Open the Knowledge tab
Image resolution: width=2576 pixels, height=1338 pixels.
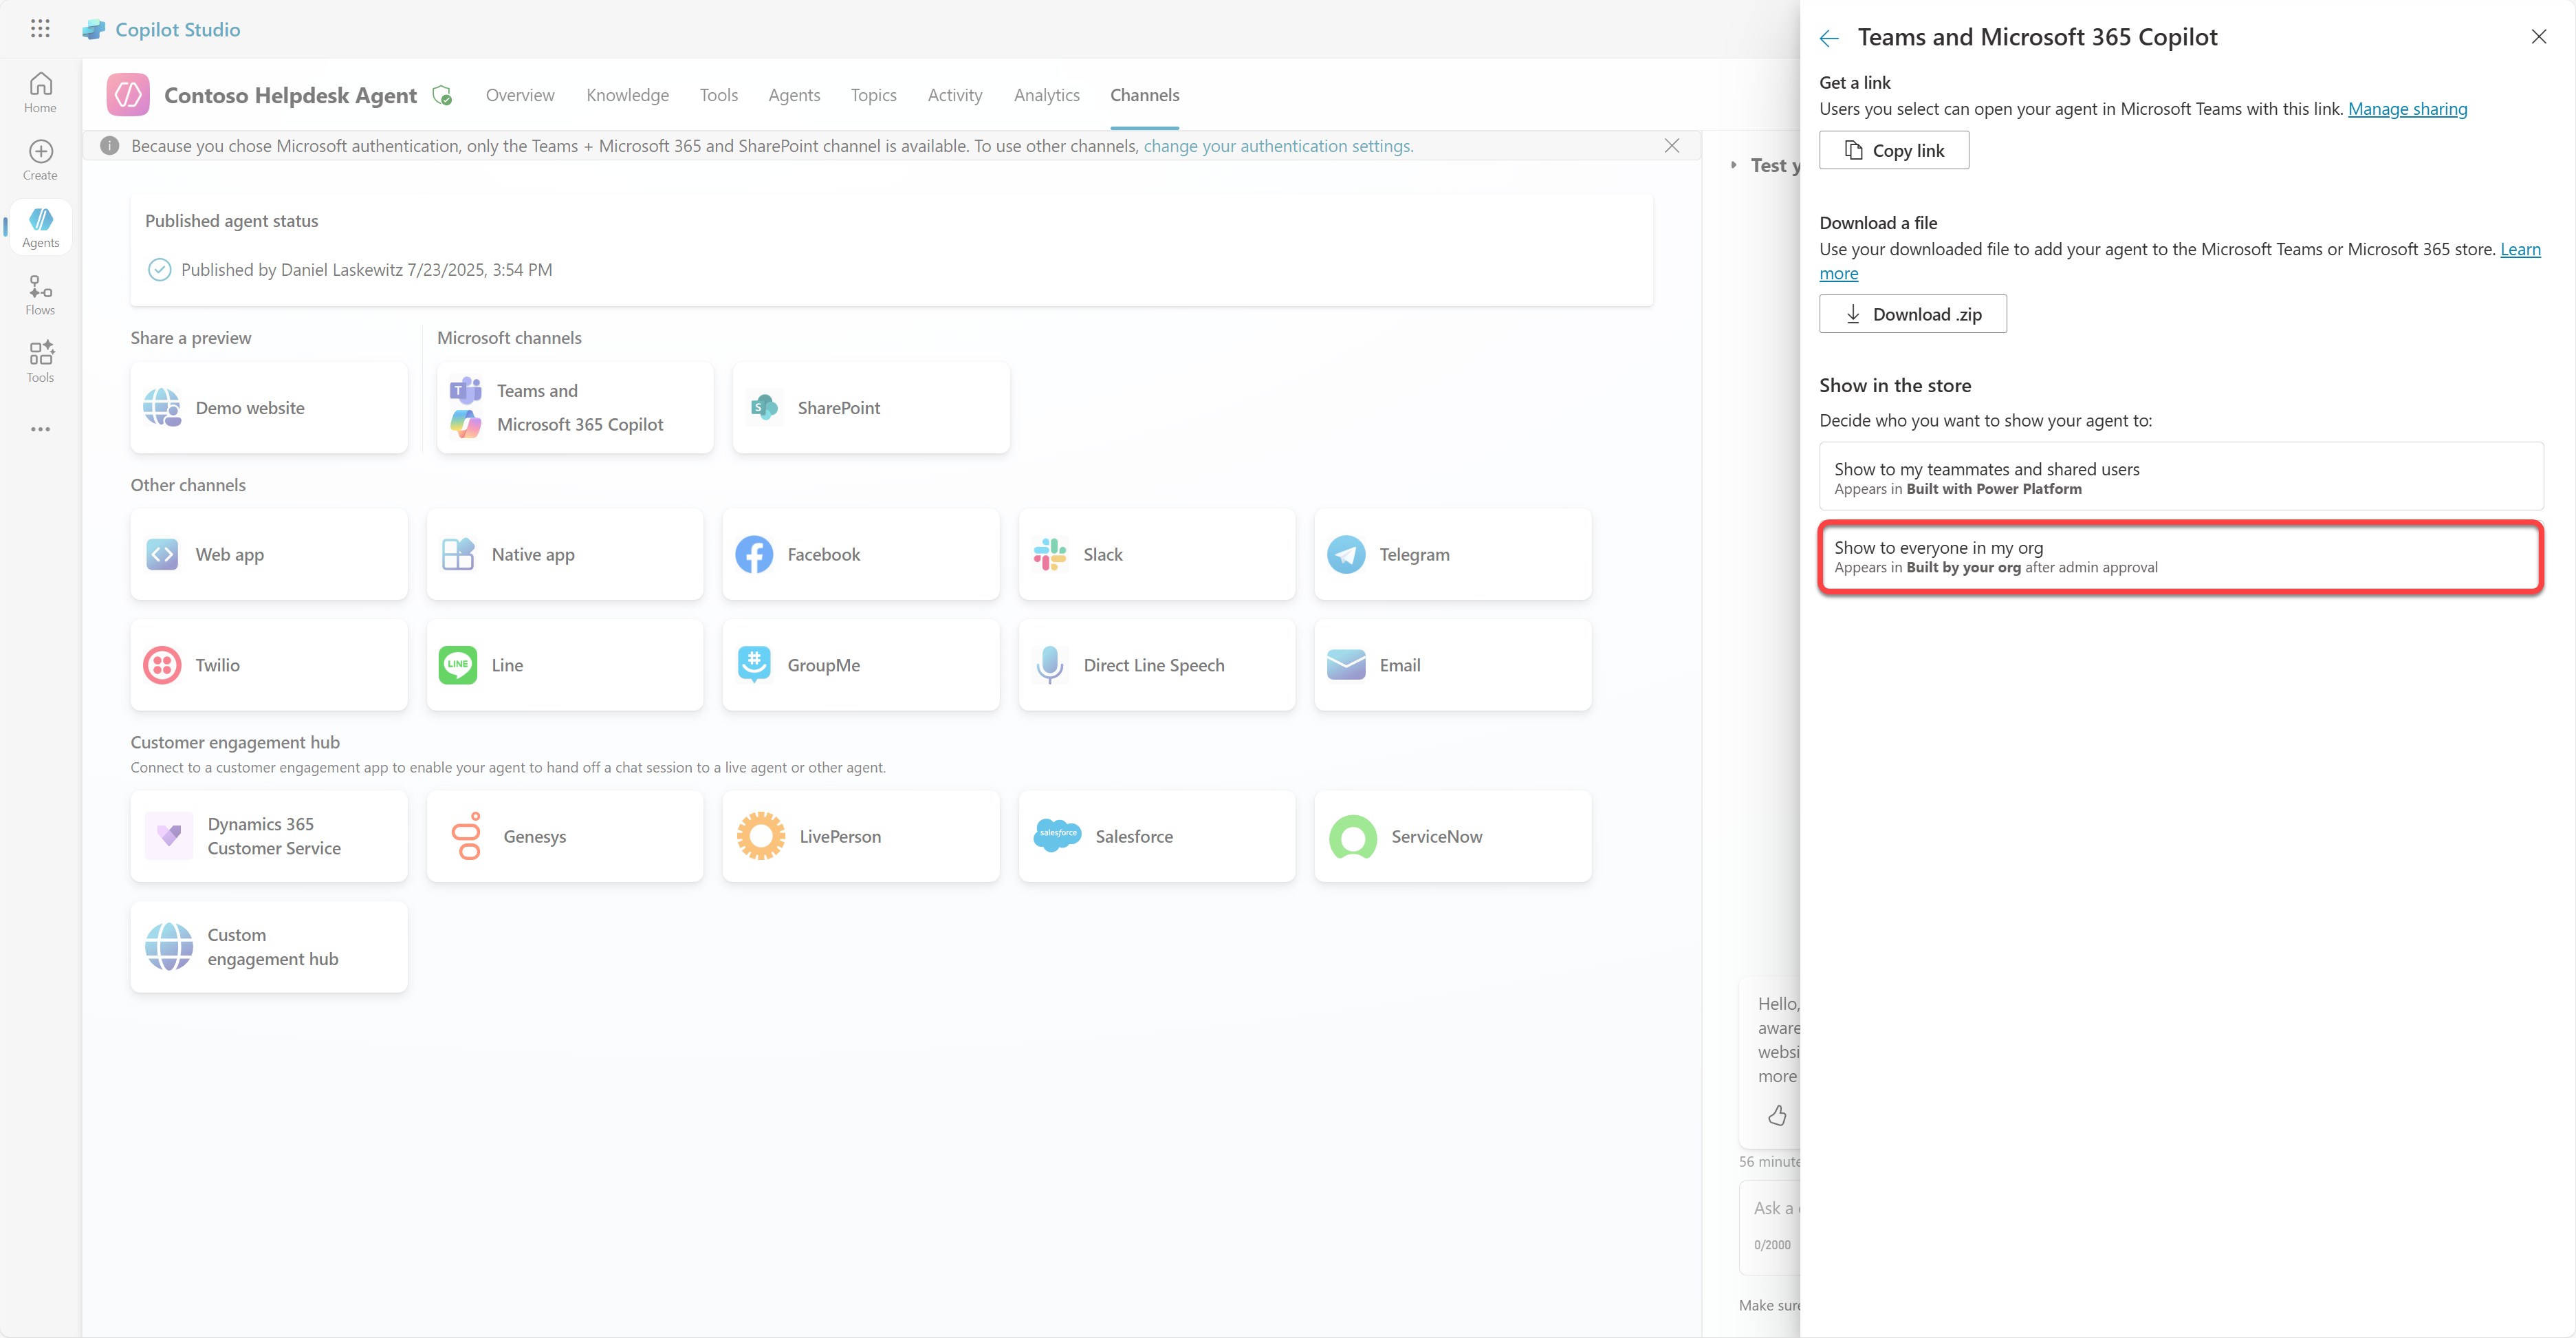[x=627, y=95]
